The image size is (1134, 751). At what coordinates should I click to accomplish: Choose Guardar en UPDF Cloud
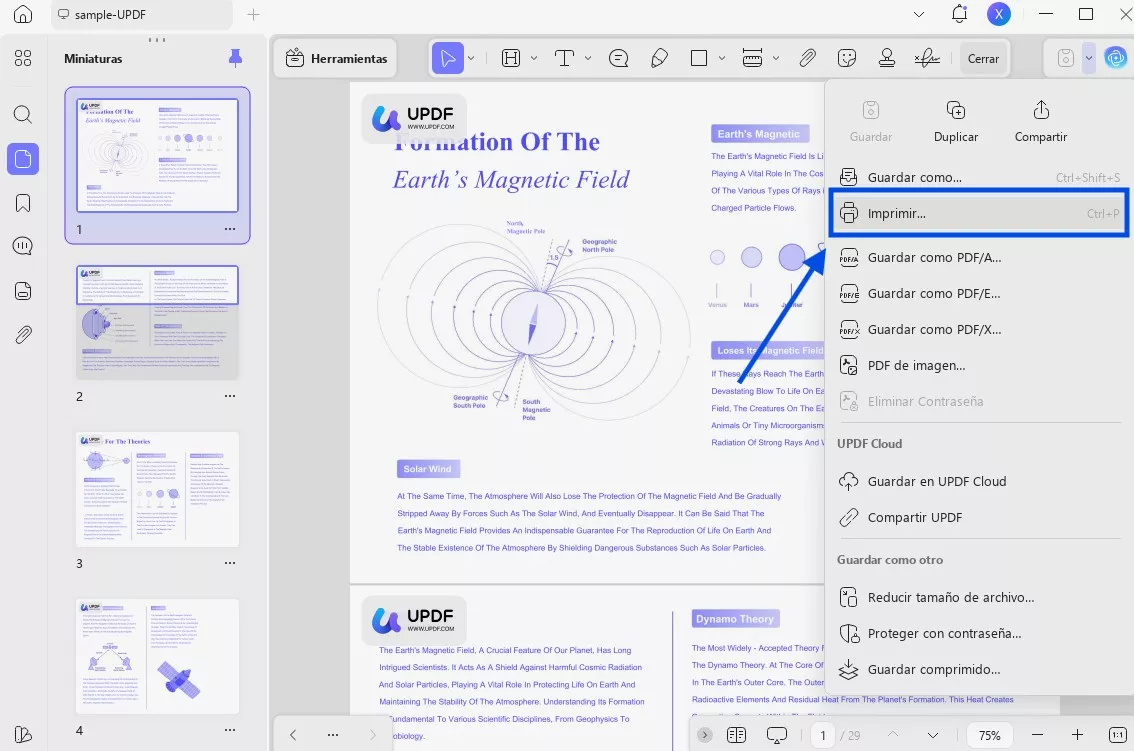coord(979,481)
